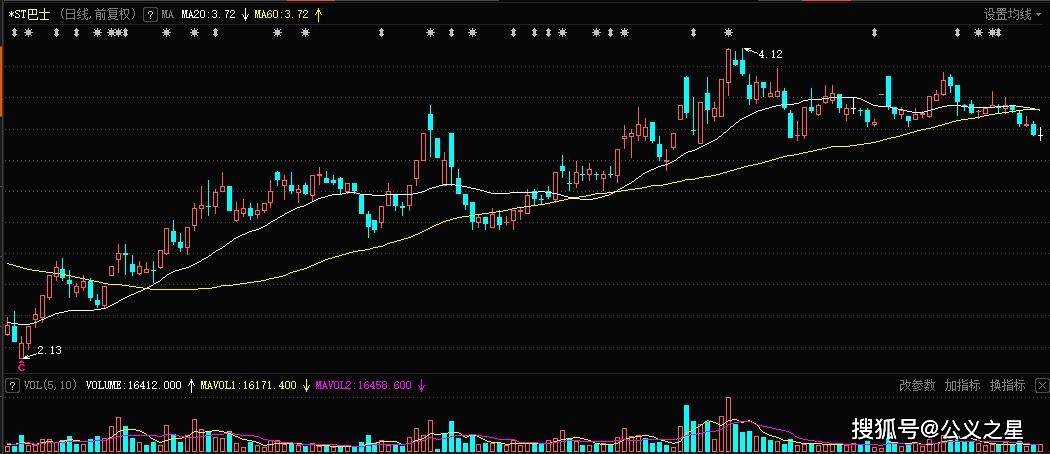Click the star event marker above the 4.12 peak
1050x454 pixels.
point(729,32)
